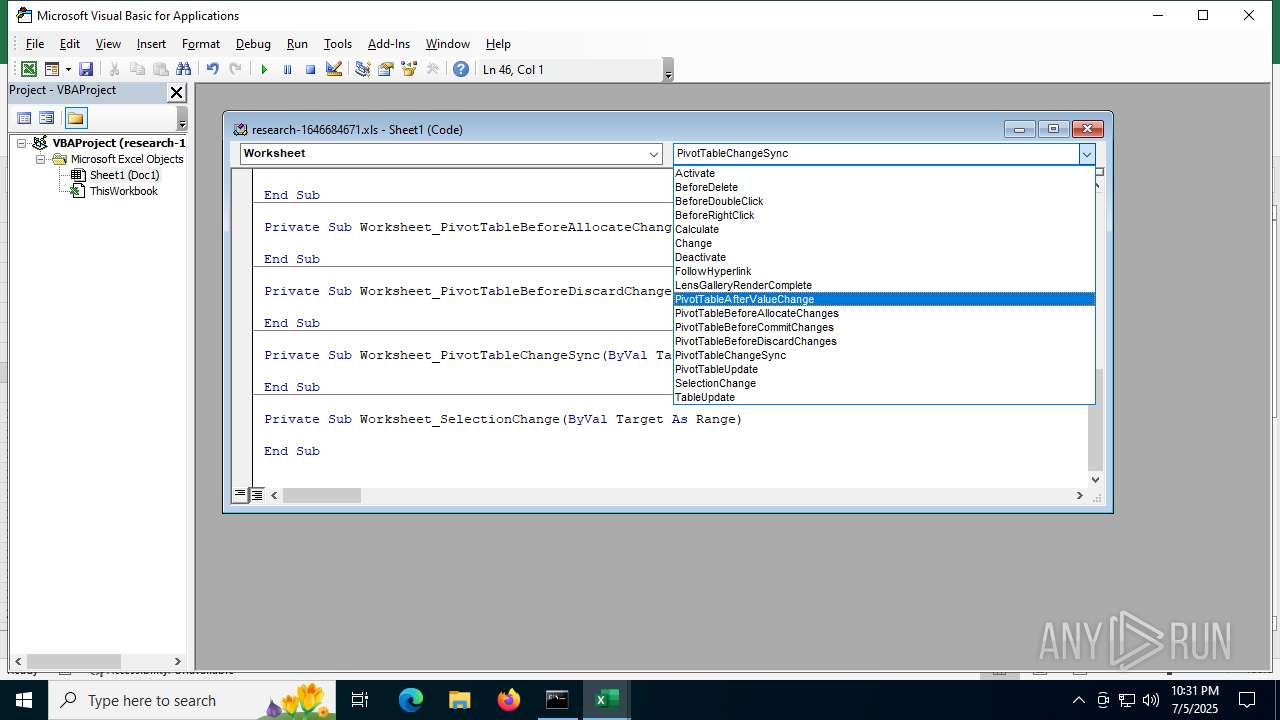Open the Format menu
This screenshot has height=720, width=1280.
pos(201,44)
